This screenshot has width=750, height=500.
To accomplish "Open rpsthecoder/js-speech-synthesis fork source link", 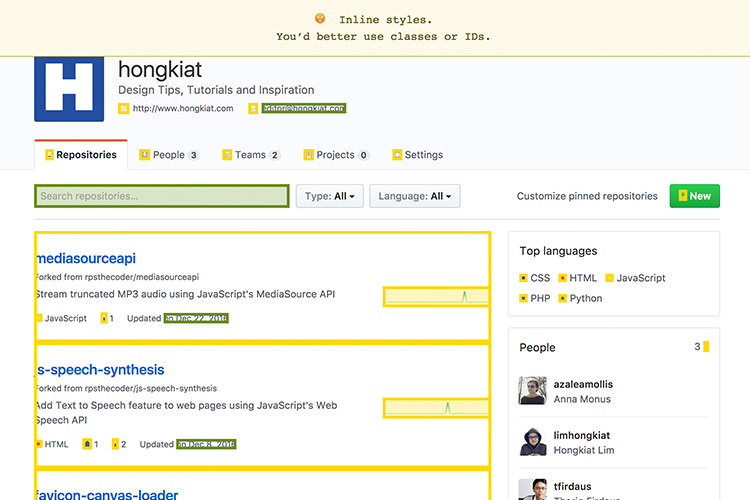I will (x=151, y=389).
